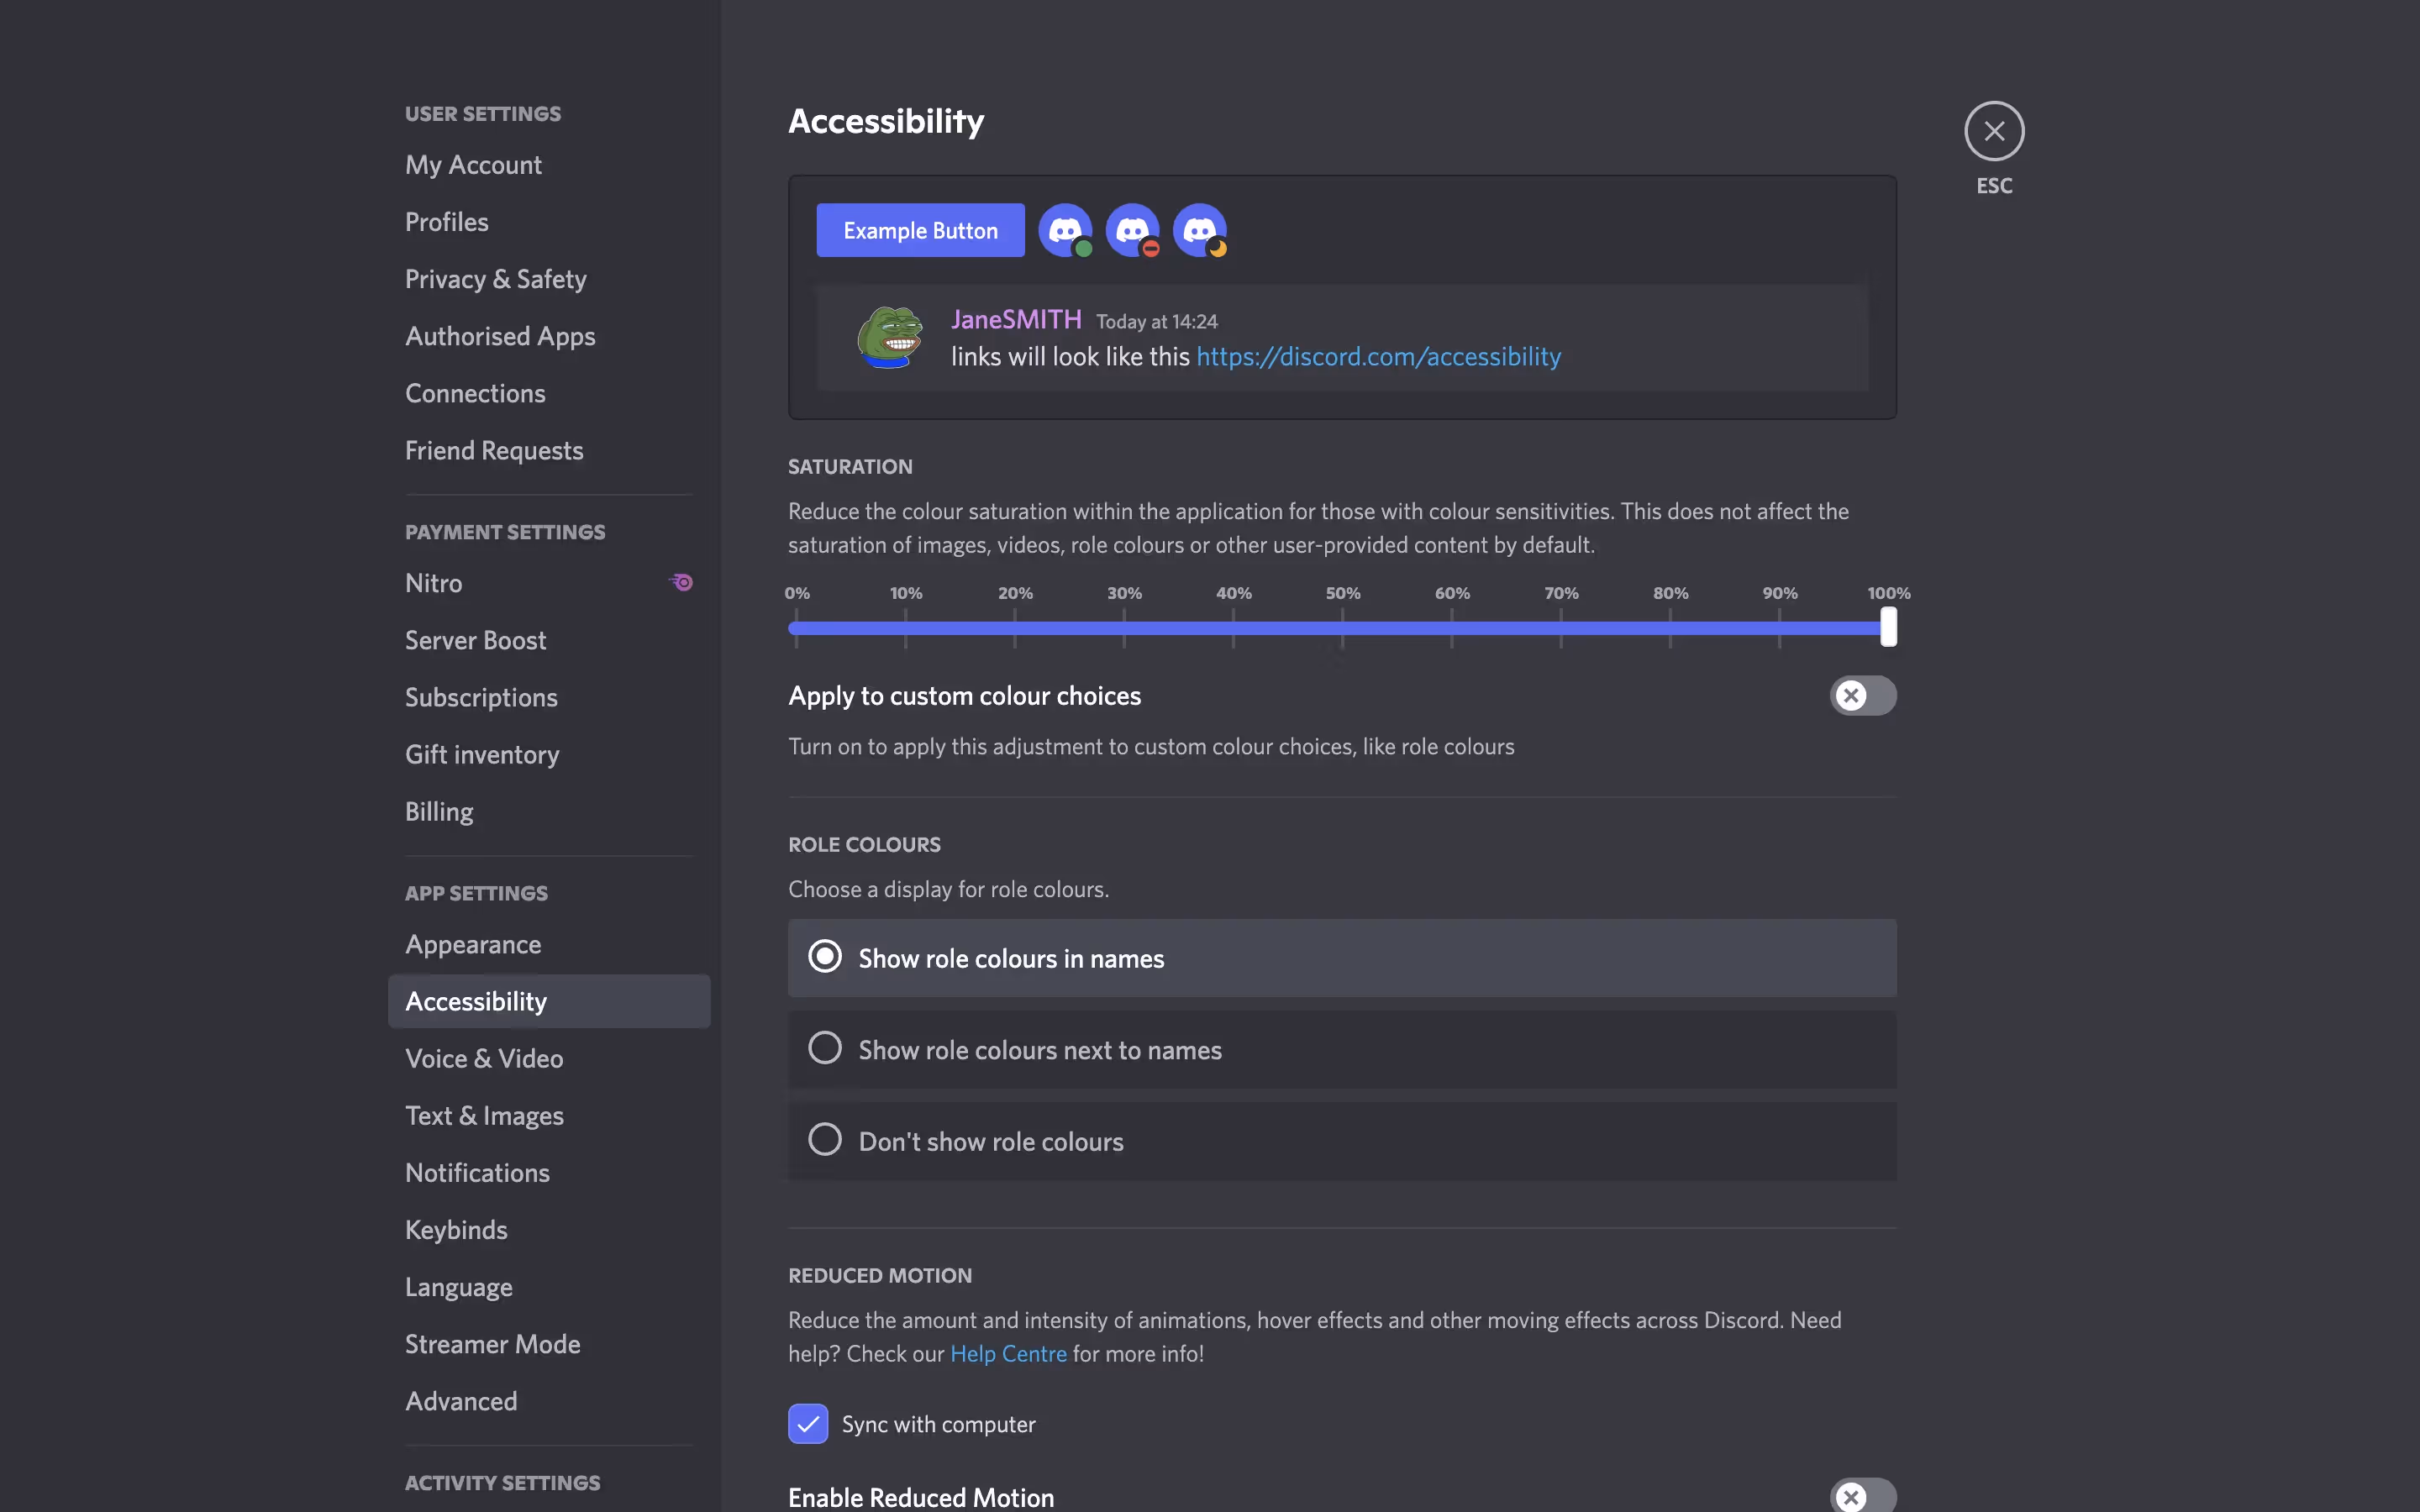This screenshot has height=1512, width=2420.
Task: Click the green online status Discord avatar
Action: coord(1064,230)
